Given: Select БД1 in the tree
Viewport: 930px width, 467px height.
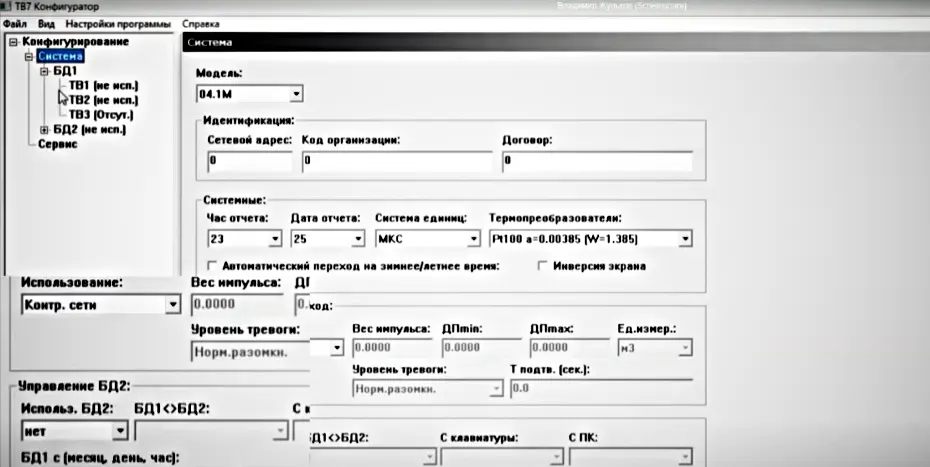Looking at the screenshot, I should click(65, 71).
